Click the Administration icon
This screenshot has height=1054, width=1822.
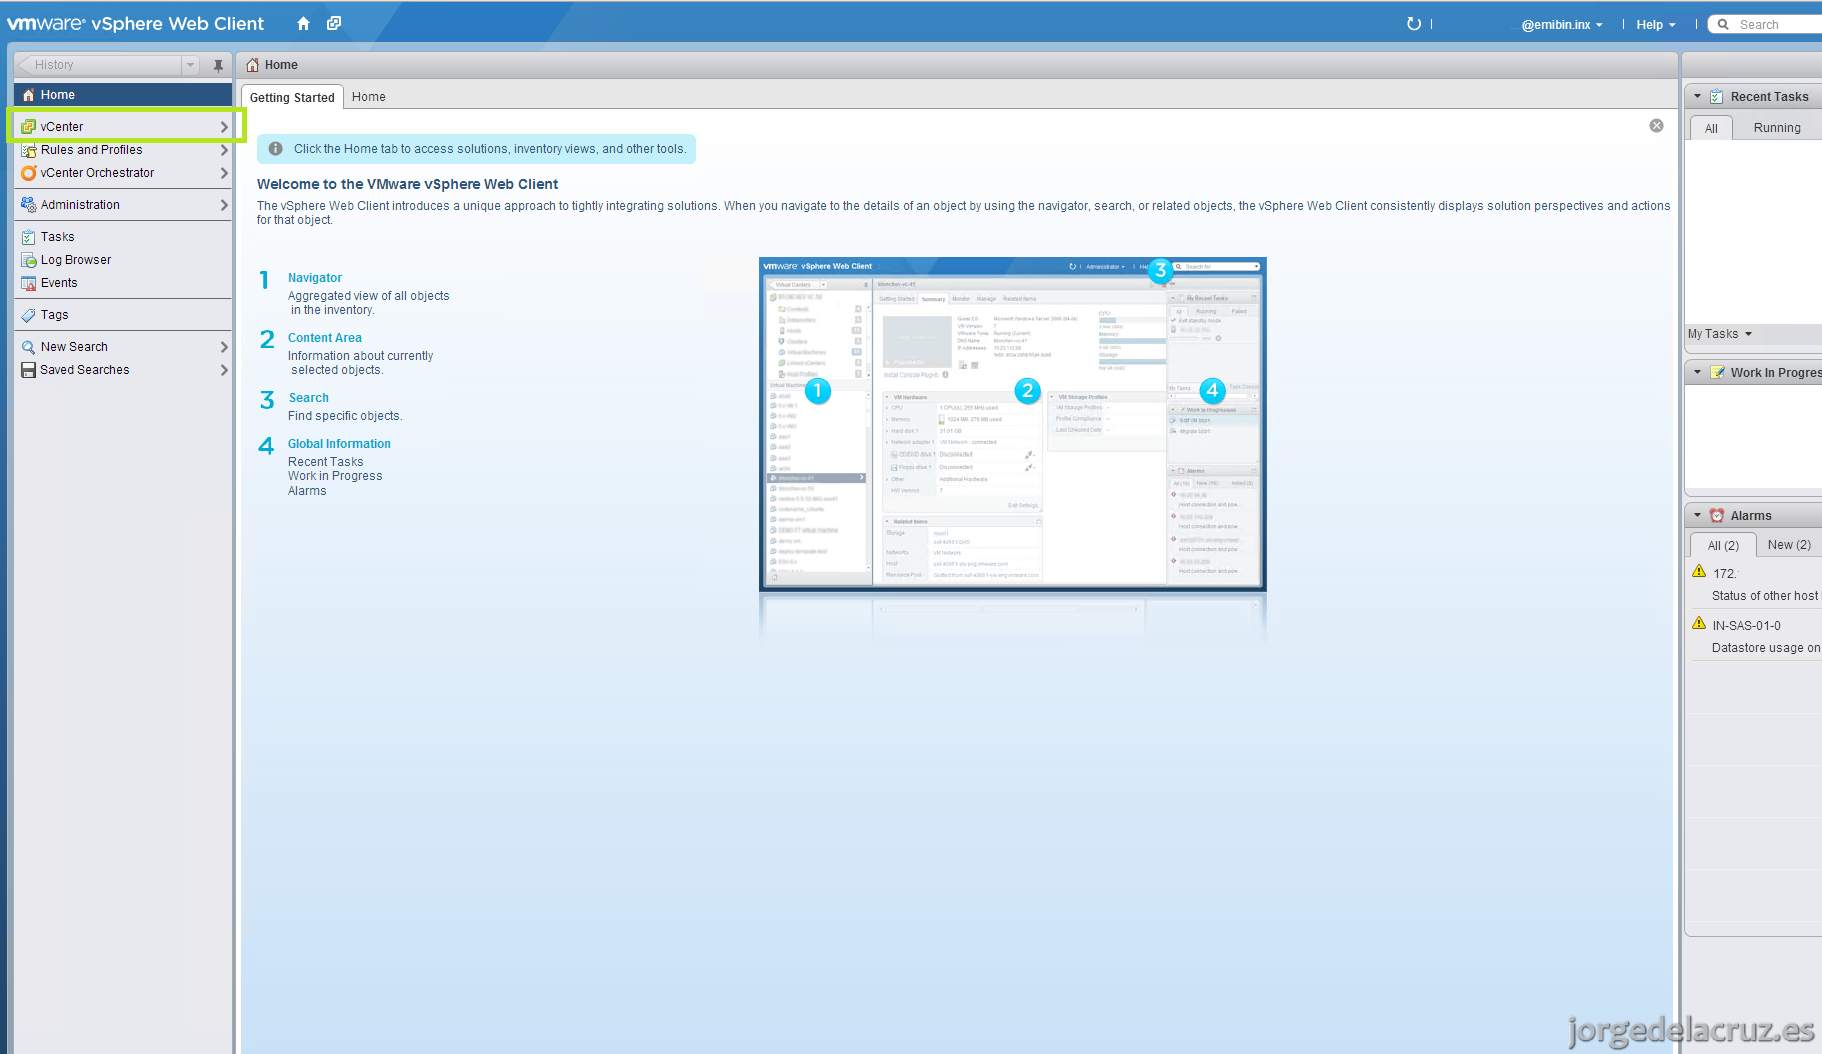point(28,205)
